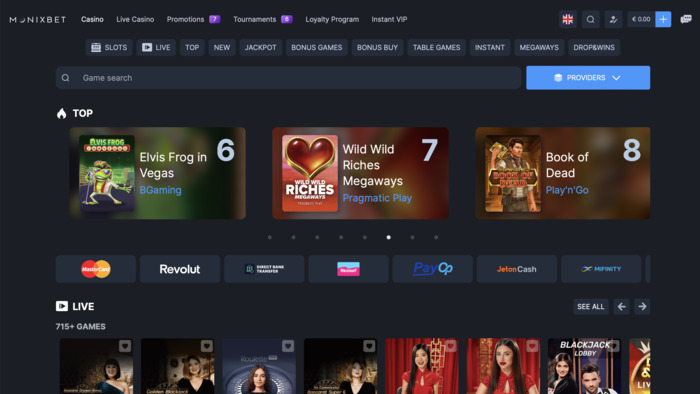Screen dimensions: 700x394
Task: Select JetonCash payment option
Action: (x=517, y=269)
